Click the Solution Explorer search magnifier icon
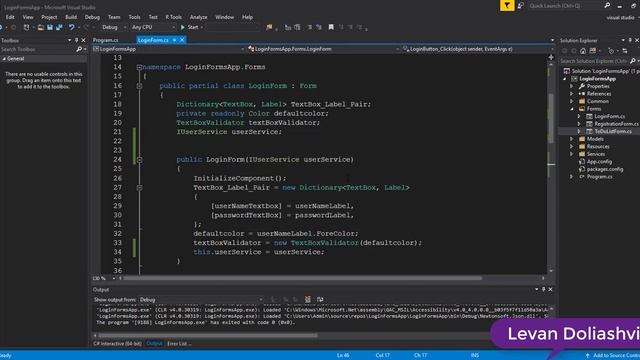Image resolution: width=640 pixels, height=360 pixels. [x=632, y=61]
